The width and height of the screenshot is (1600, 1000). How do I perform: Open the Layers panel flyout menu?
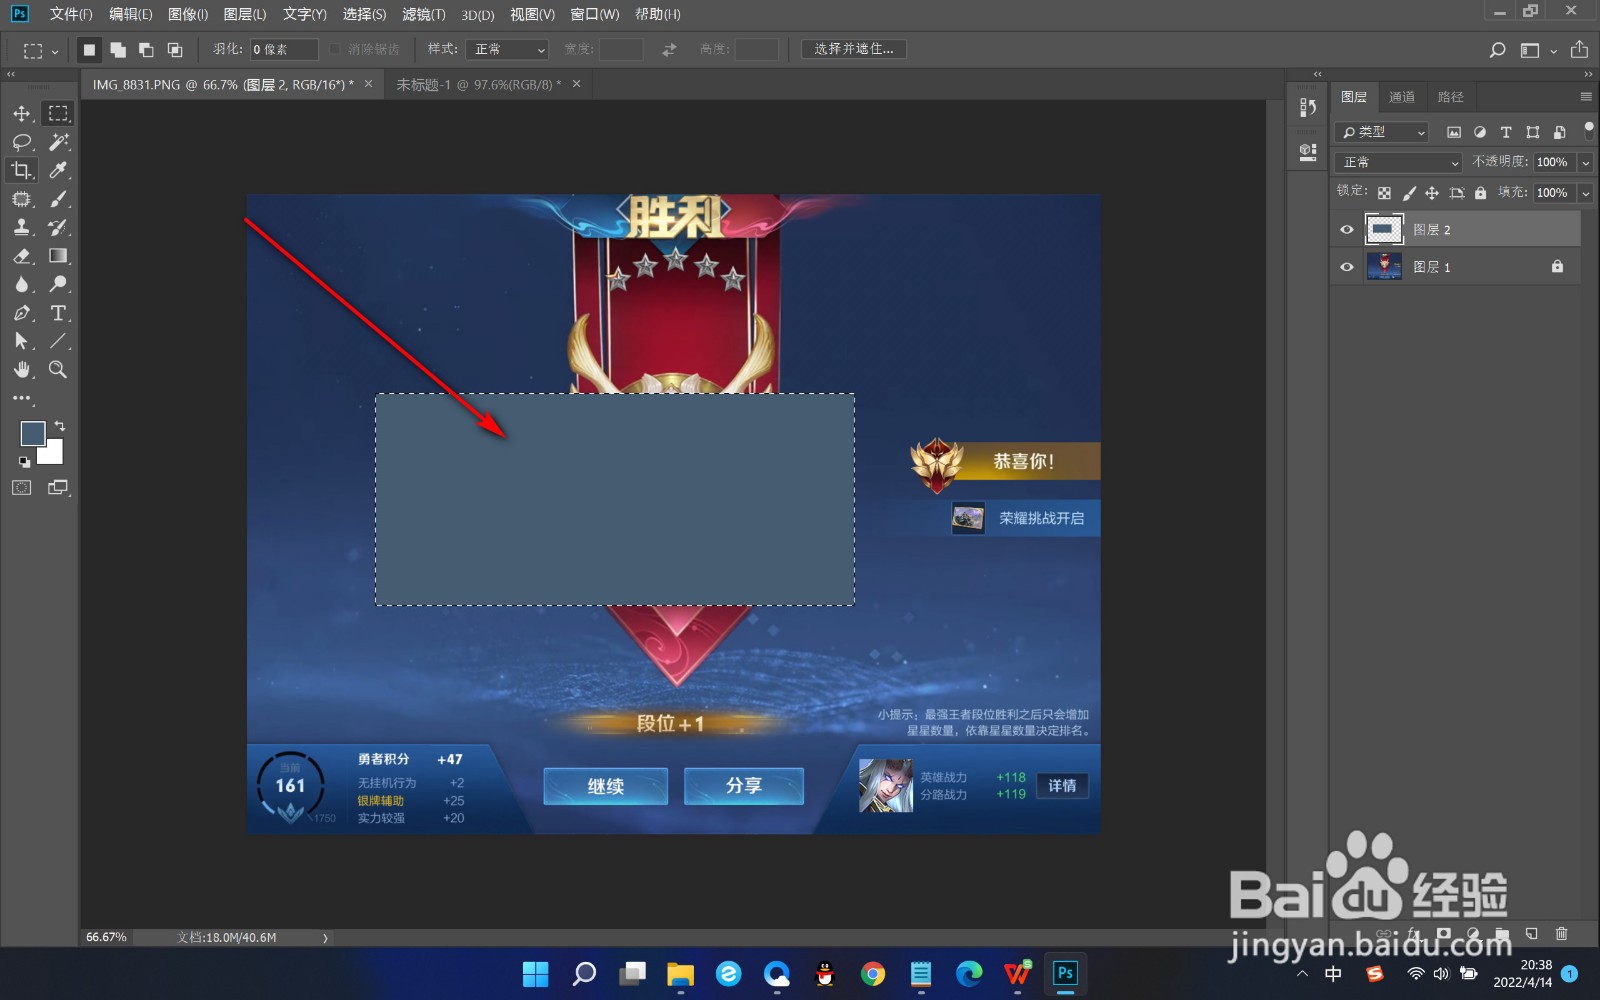pos(1586,97)
